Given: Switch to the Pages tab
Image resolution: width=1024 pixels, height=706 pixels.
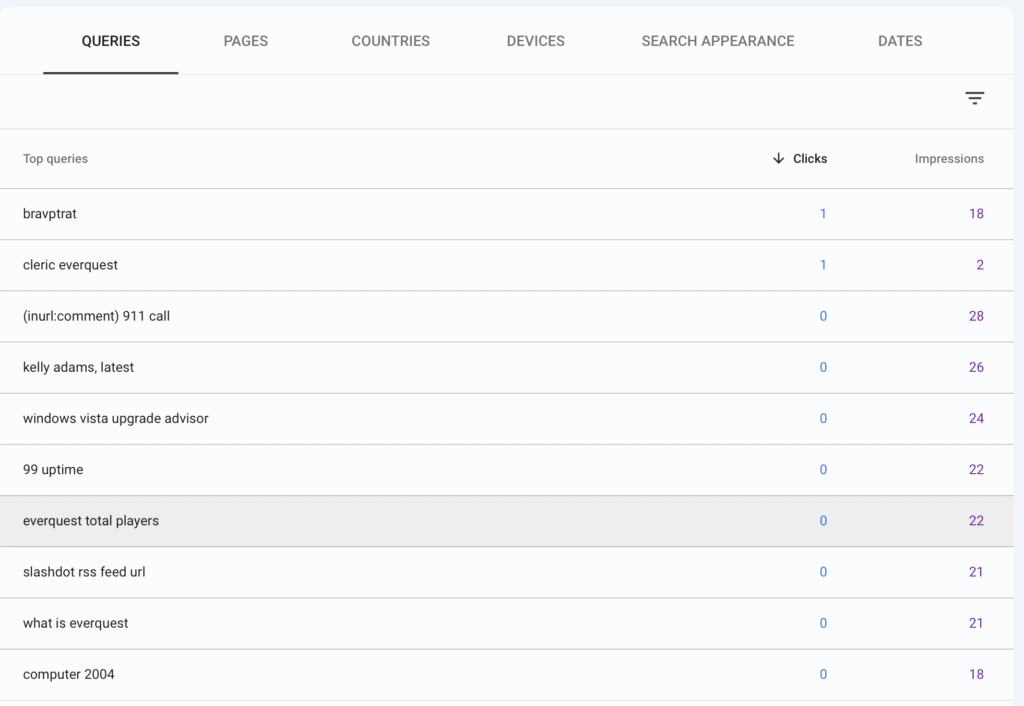Looking at the screenshot, I should coord(245,41).
